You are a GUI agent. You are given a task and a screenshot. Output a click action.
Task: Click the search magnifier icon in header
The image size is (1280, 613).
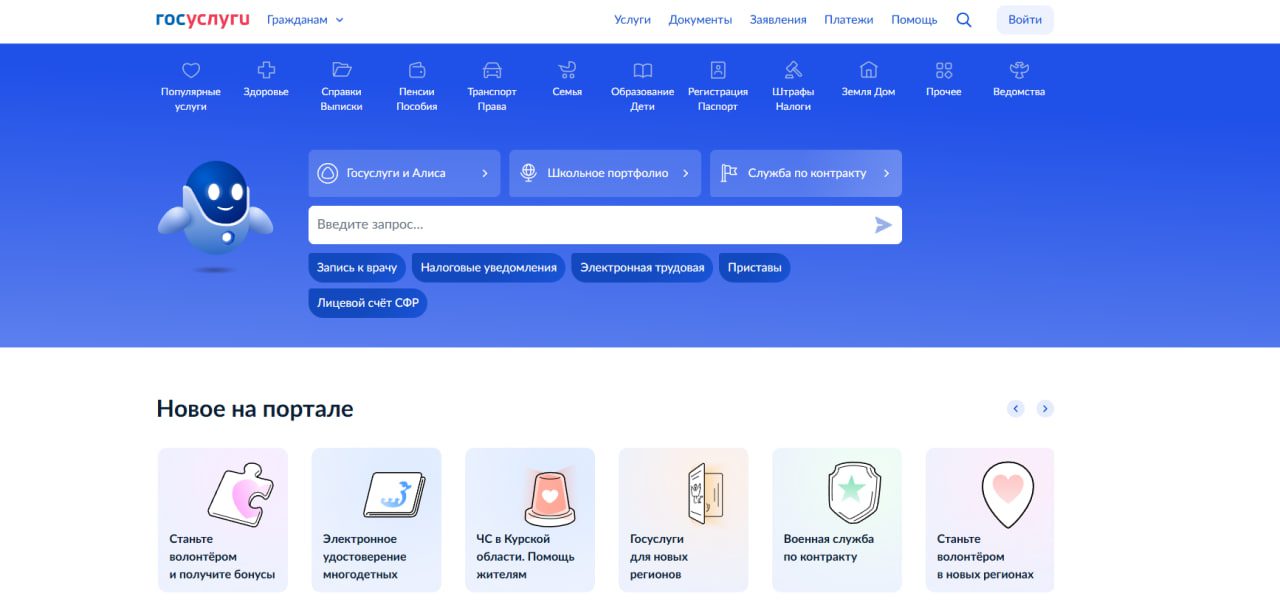pos(964,20)
